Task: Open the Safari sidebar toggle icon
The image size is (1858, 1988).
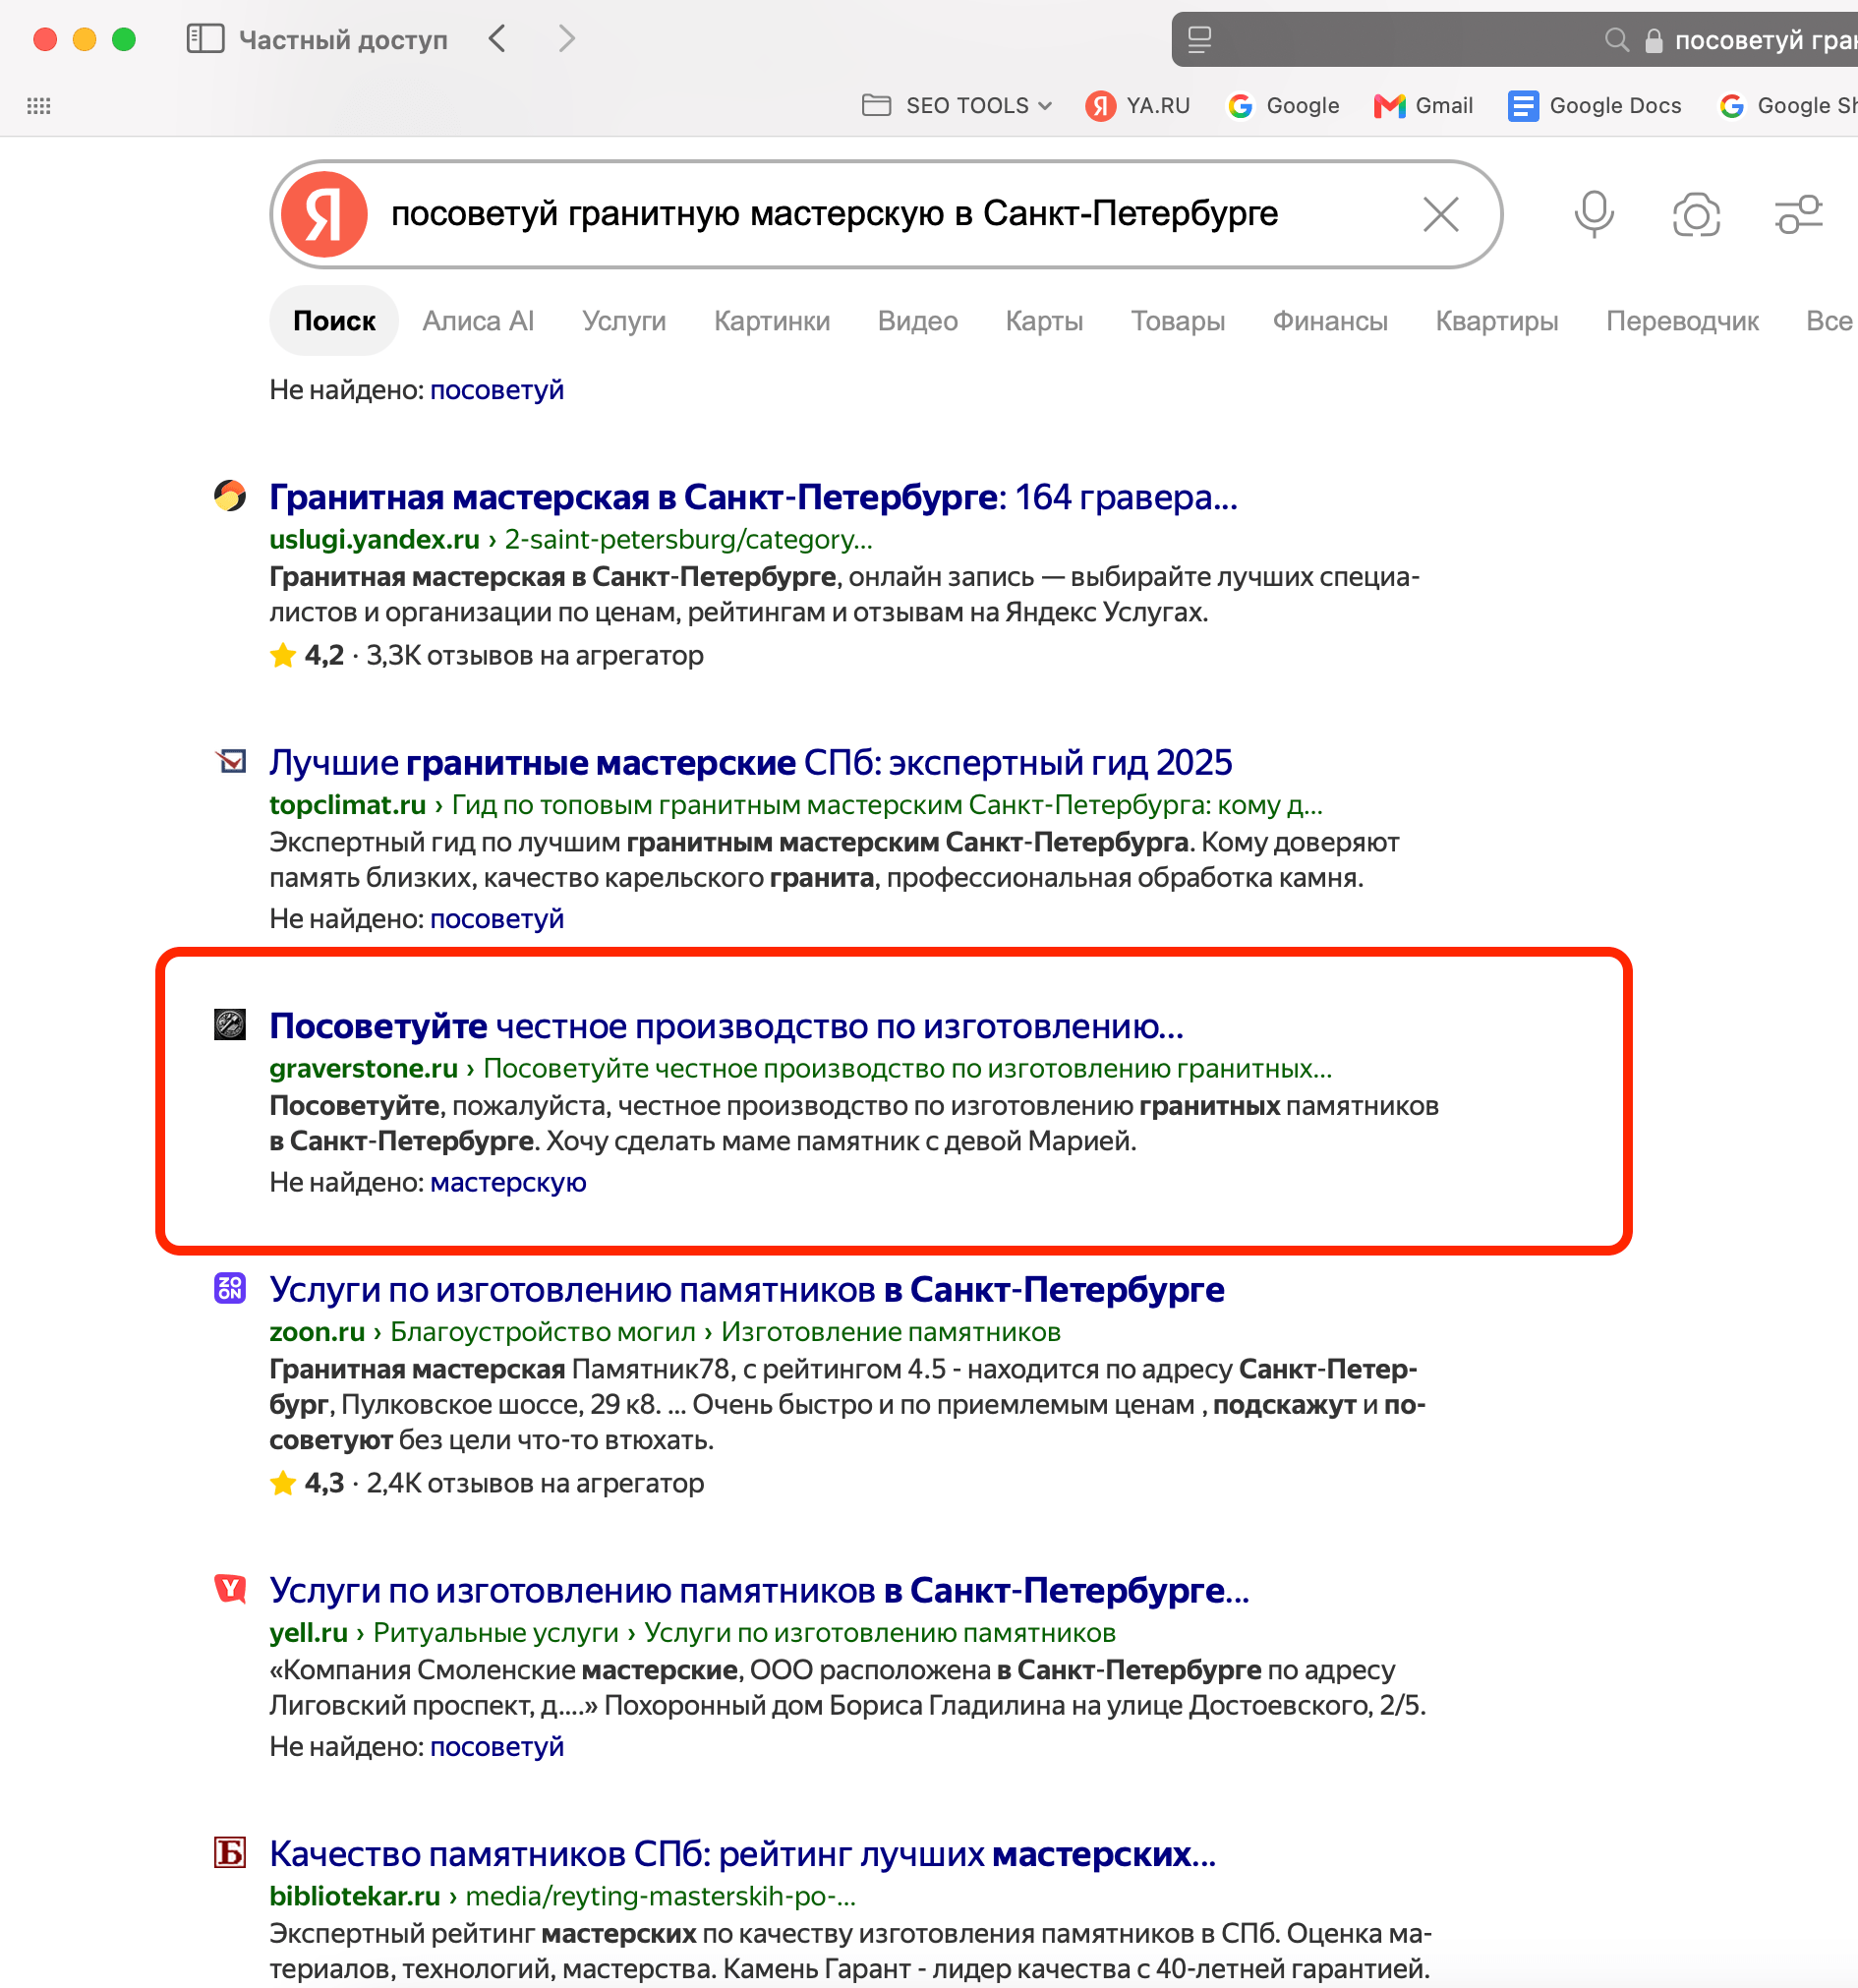Action: (x=205, y=39)
